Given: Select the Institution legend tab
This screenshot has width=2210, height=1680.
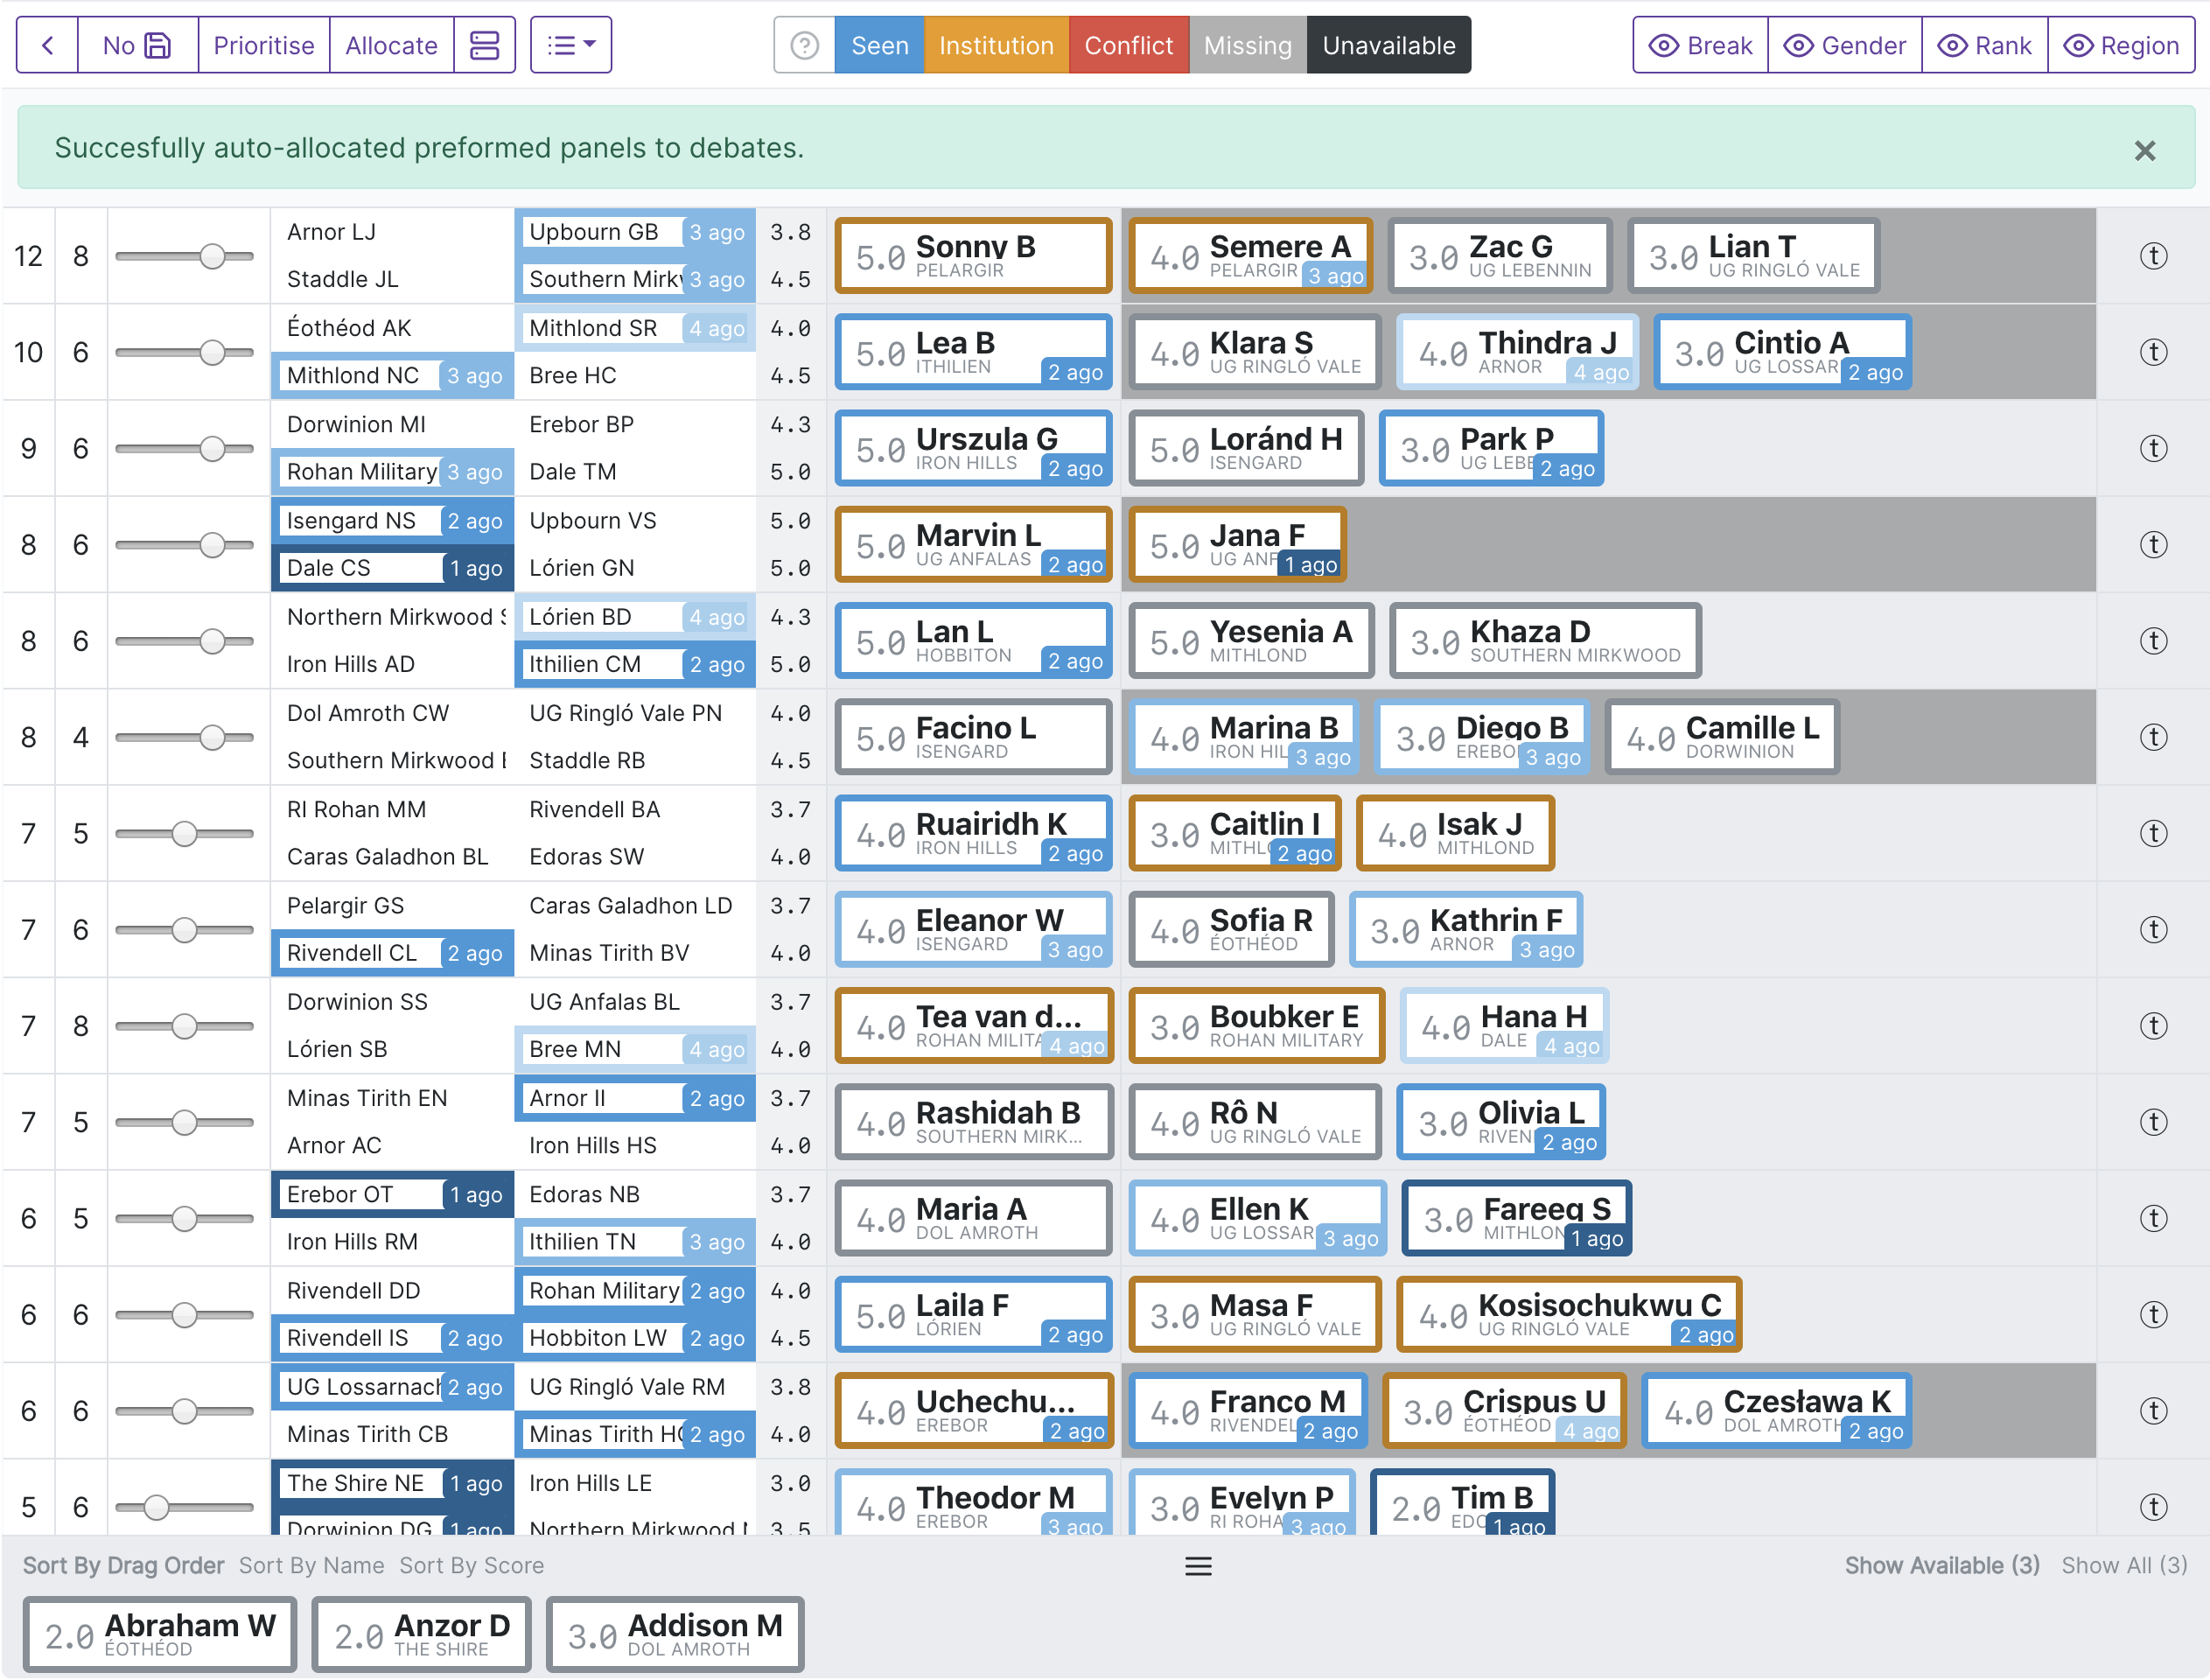Looking at the screenshot, I should pyautogui.click(x=996, y=45).
